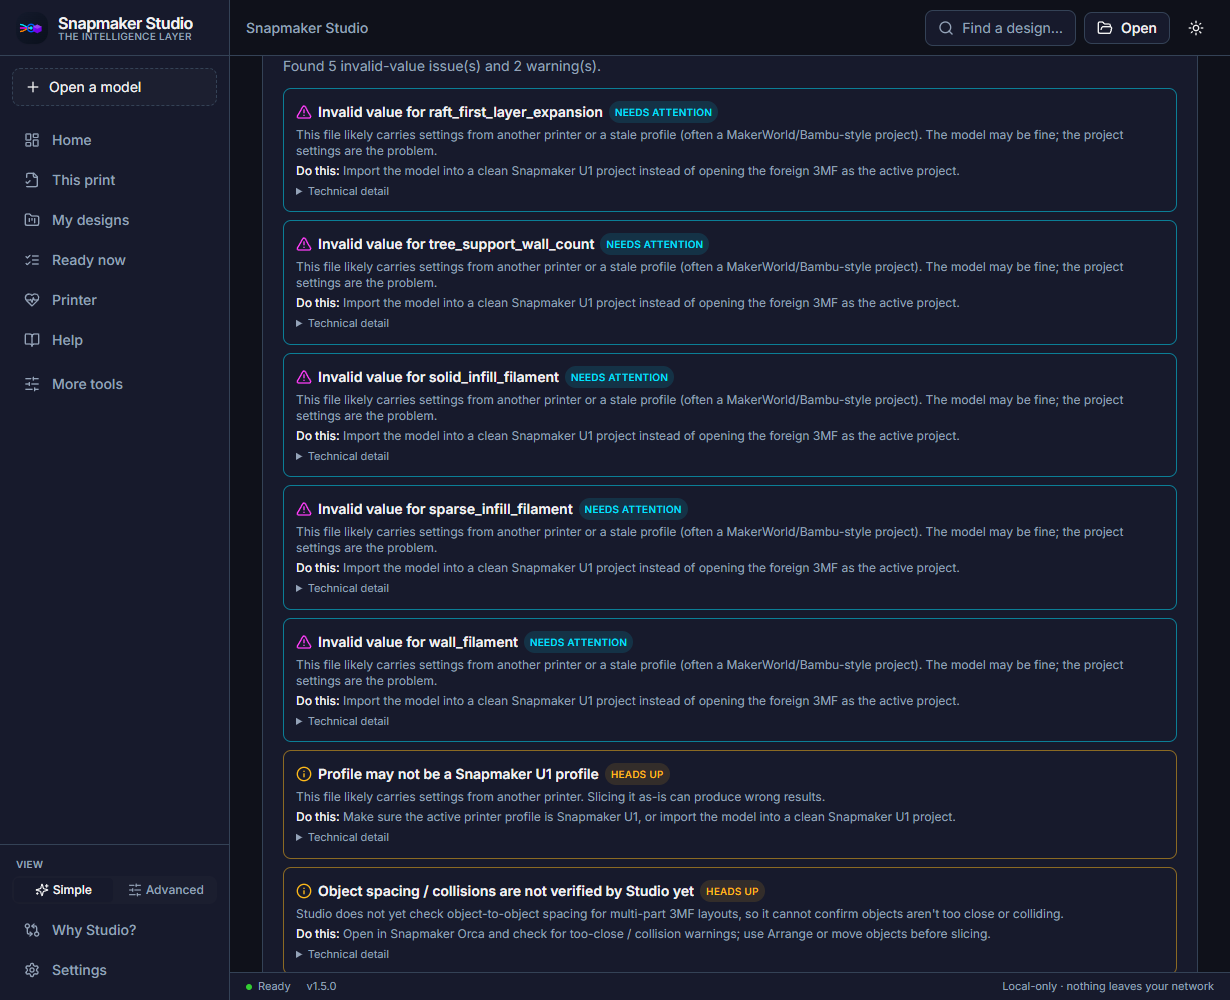Click the warning triangle beside solid_infill_filament

pyautogui.click(x=304, y=377)
